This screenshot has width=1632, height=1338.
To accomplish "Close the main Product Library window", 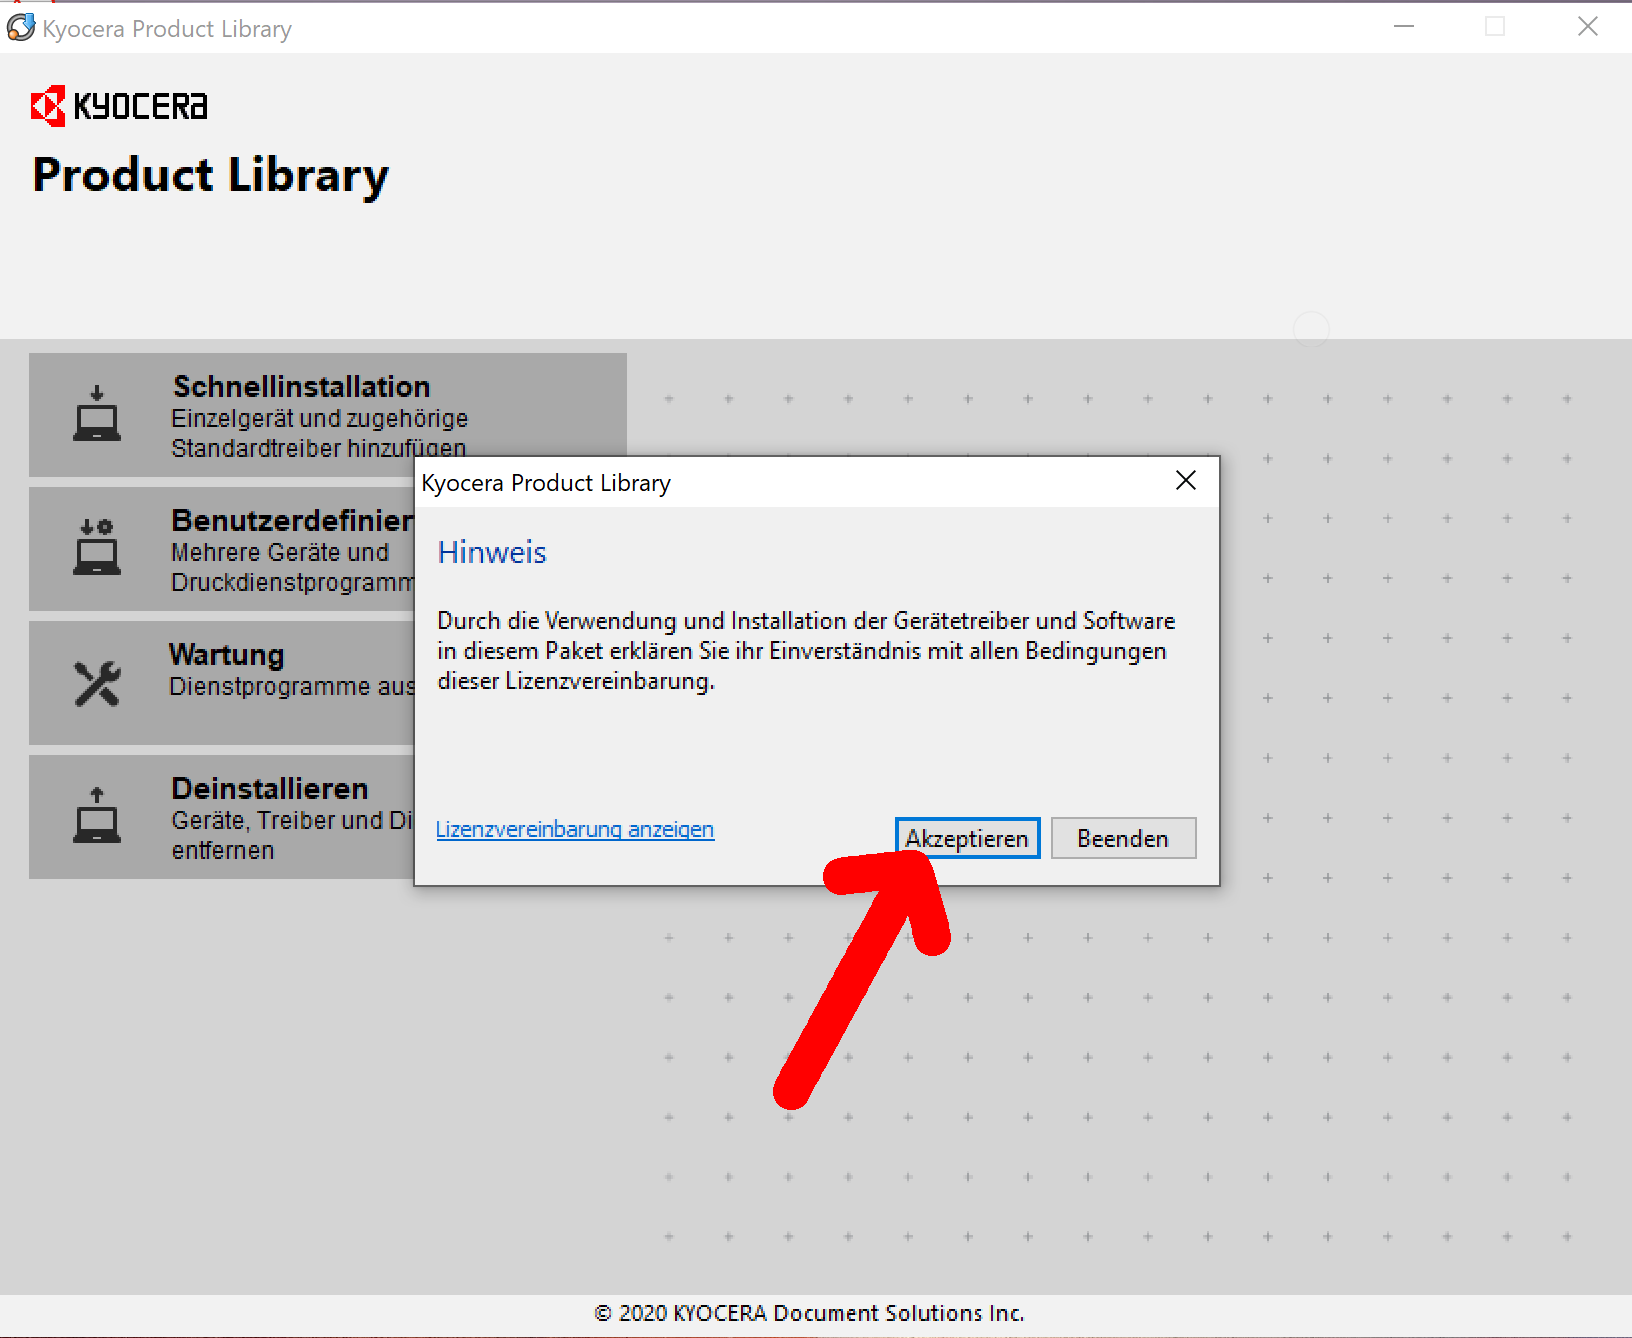I will [x=1587, y=27].
